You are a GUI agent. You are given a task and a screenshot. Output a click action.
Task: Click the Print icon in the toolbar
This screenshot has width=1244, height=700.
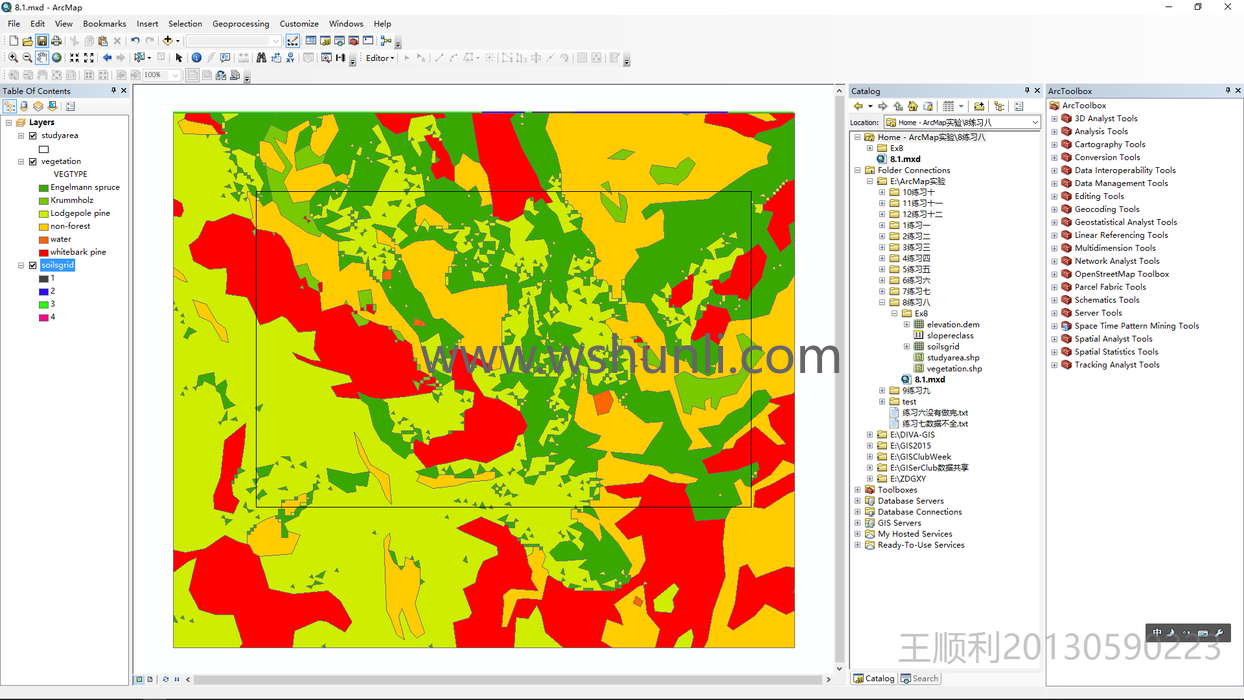56,41
